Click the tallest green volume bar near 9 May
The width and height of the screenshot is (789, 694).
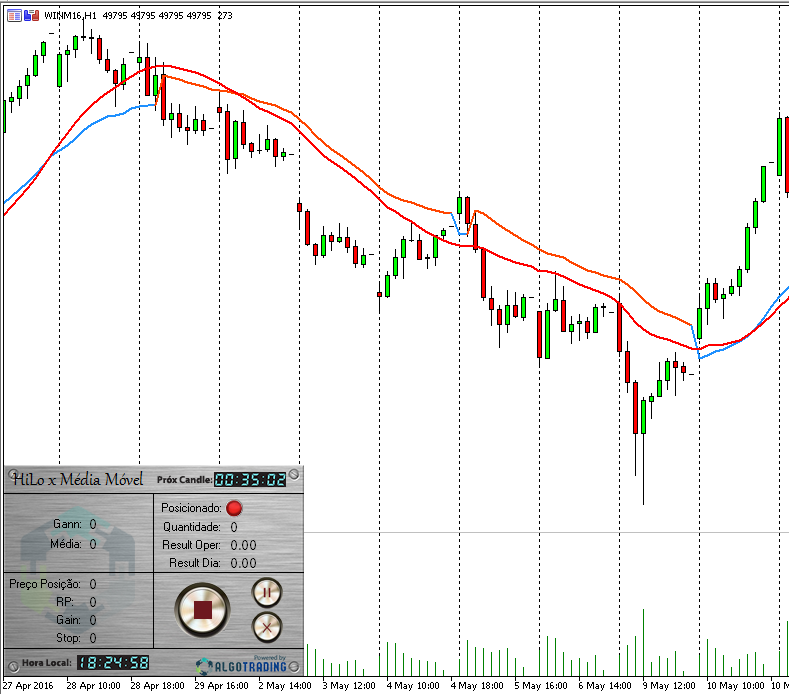click(643, 643)
